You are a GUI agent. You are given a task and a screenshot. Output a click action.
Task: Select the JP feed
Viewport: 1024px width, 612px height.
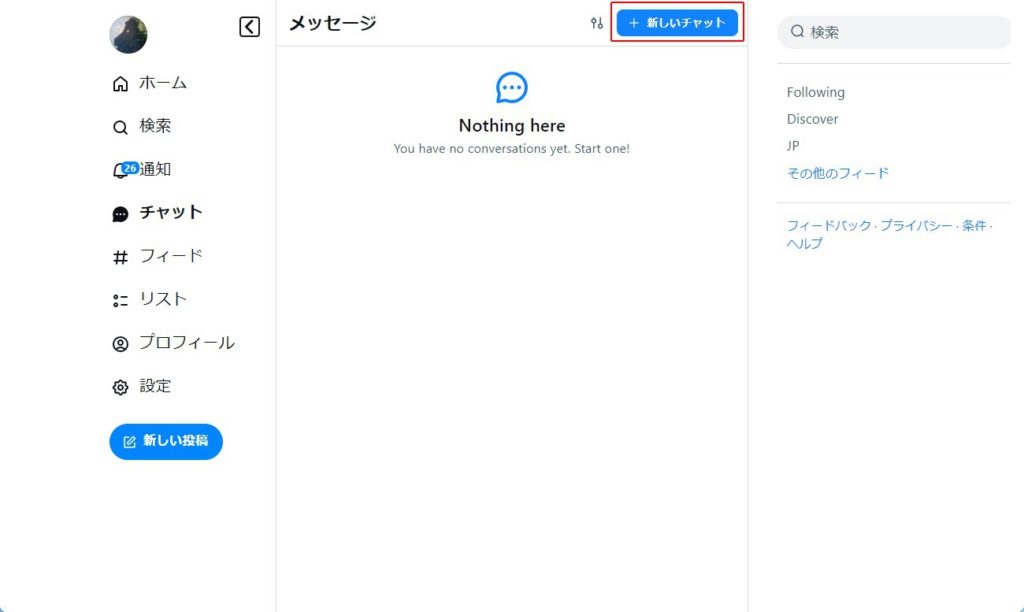click(793, 146)
